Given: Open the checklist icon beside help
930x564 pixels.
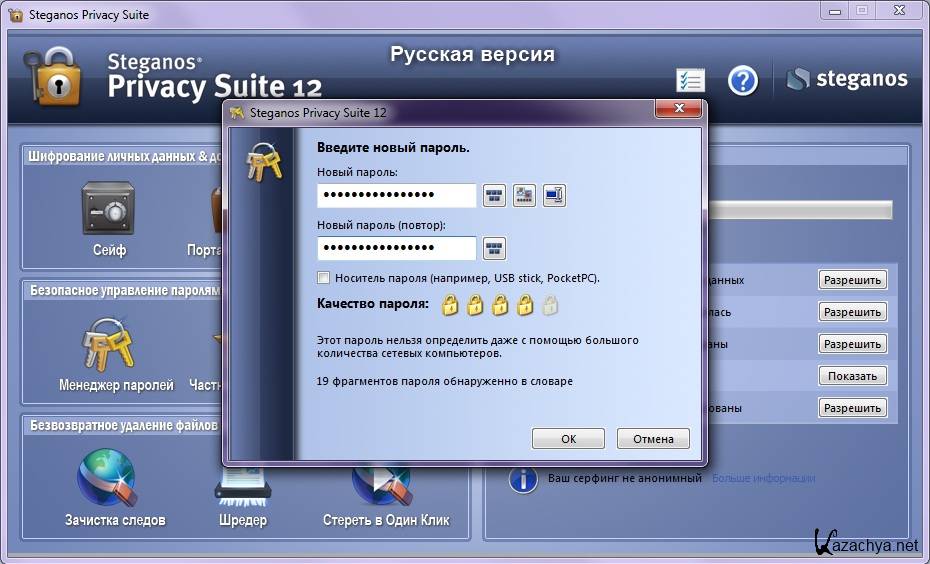Looking at the screenshot, I should click(690, 81).
